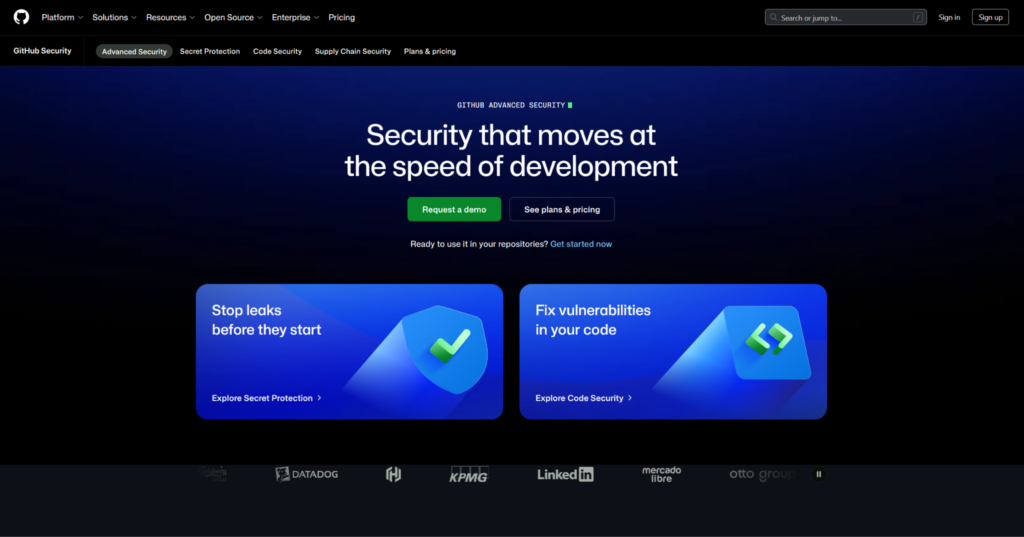This screenshot has height=537, width=1024.
Task: Click the Mercado Libre logo
Action: (x=662, y=474)
